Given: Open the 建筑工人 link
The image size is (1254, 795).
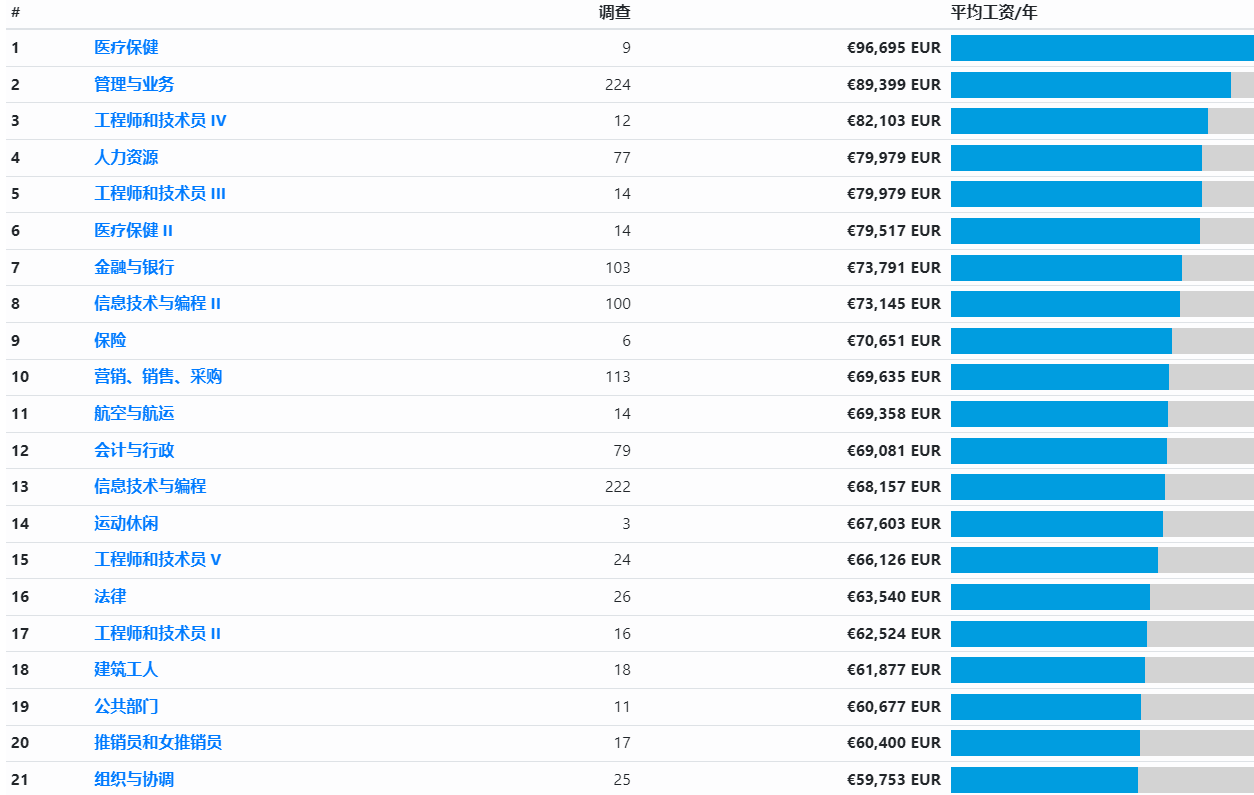Looking at the screenshot, I should (126, 670).
